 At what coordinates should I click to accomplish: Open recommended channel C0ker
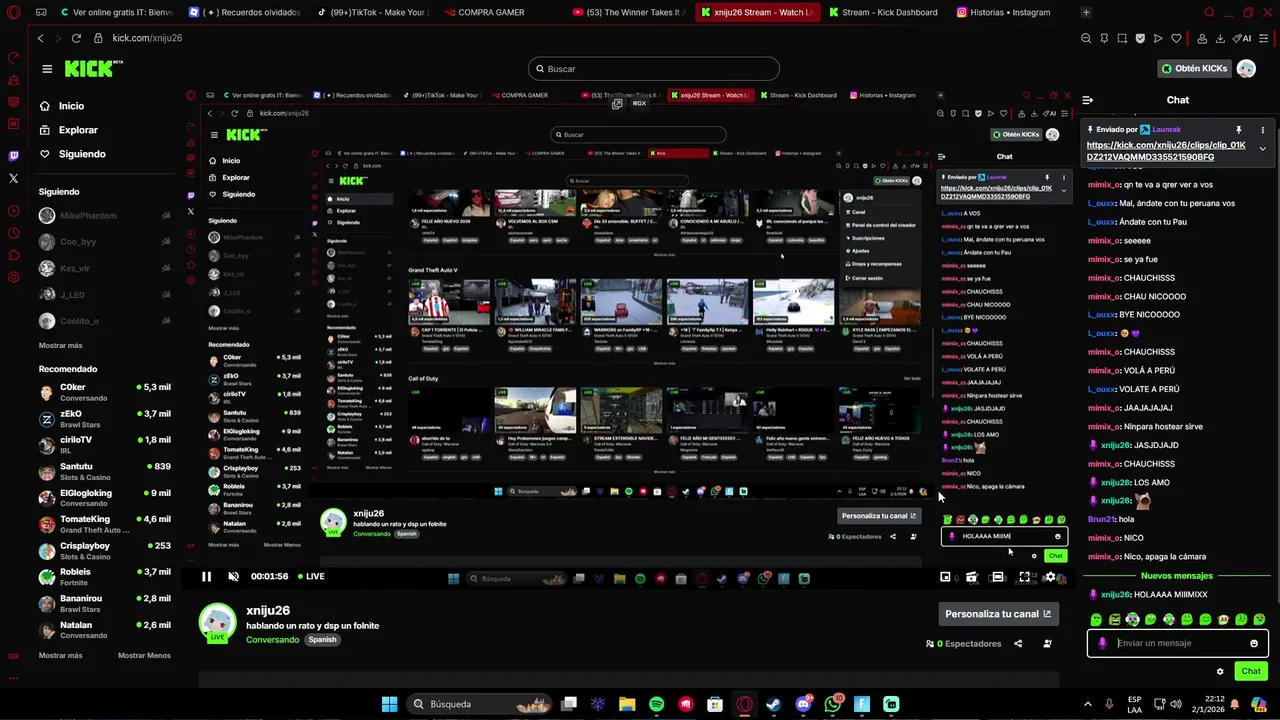tap(104, 392)
